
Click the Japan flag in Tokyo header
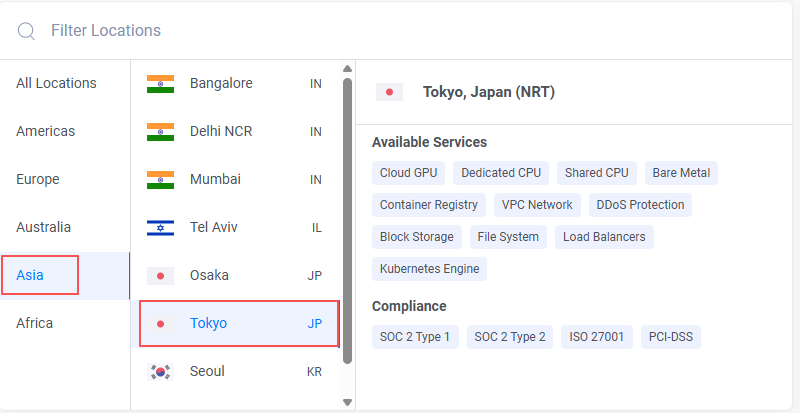coord(389,92)
